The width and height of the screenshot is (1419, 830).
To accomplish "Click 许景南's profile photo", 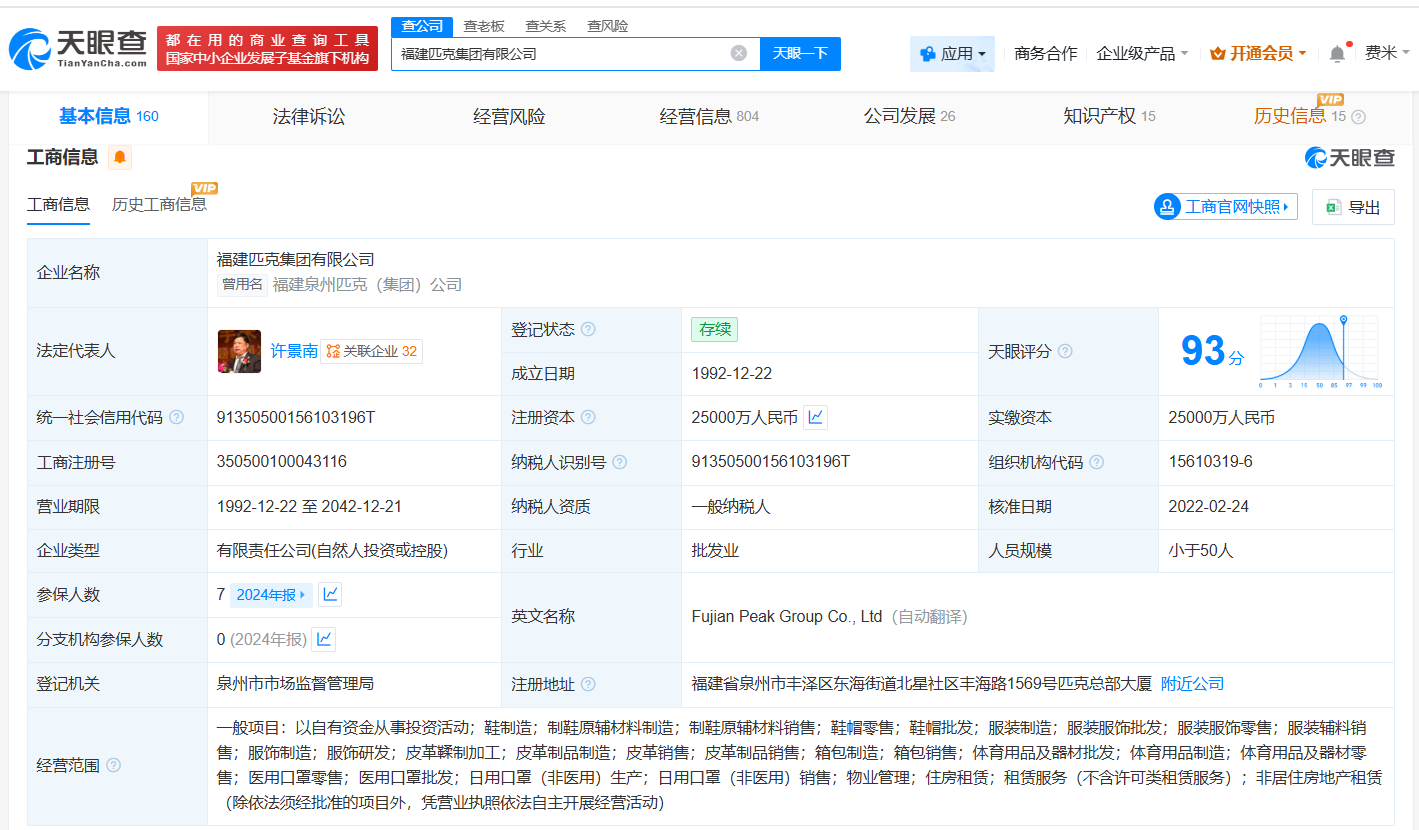I will pos(239,351).
